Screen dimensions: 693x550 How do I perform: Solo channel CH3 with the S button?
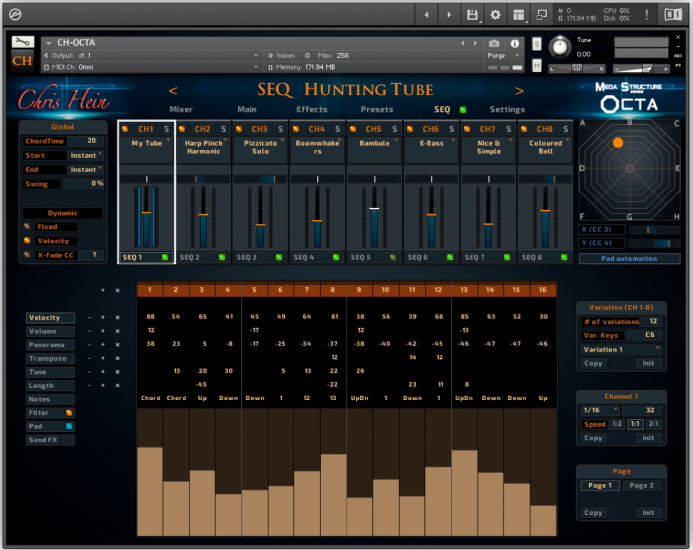281,129
